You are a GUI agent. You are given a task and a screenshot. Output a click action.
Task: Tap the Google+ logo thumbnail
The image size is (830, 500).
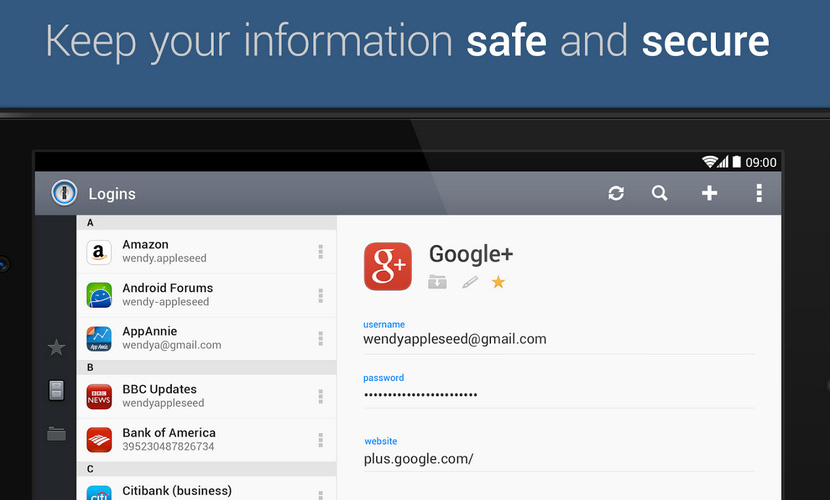[387, 266]
